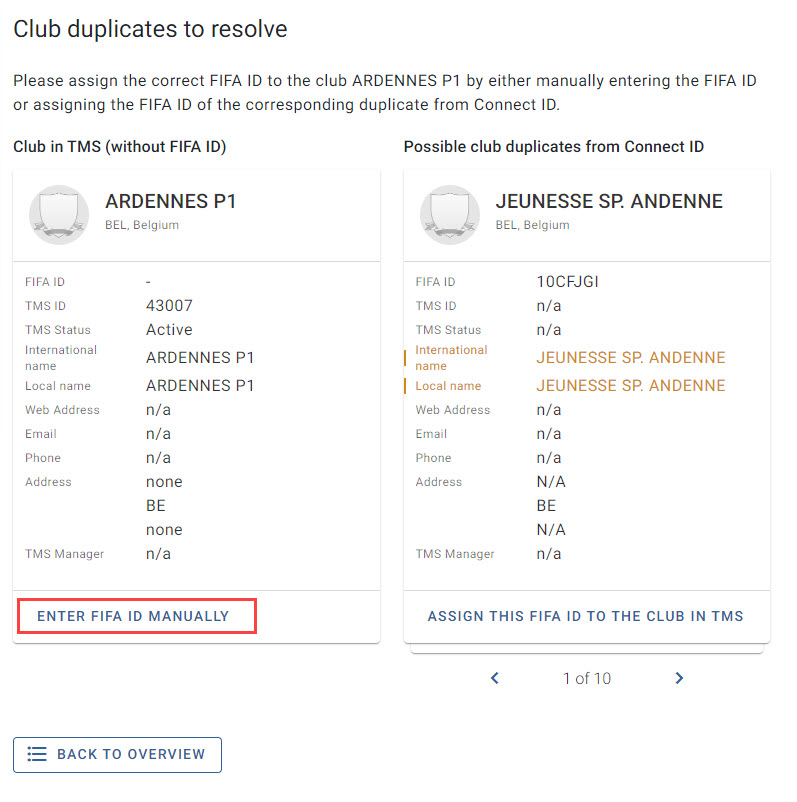The width and height of the screenshot is (797, 802).
Task: Select the FIFA ID value 10CFJGI
Action: [x=567, y=281]
